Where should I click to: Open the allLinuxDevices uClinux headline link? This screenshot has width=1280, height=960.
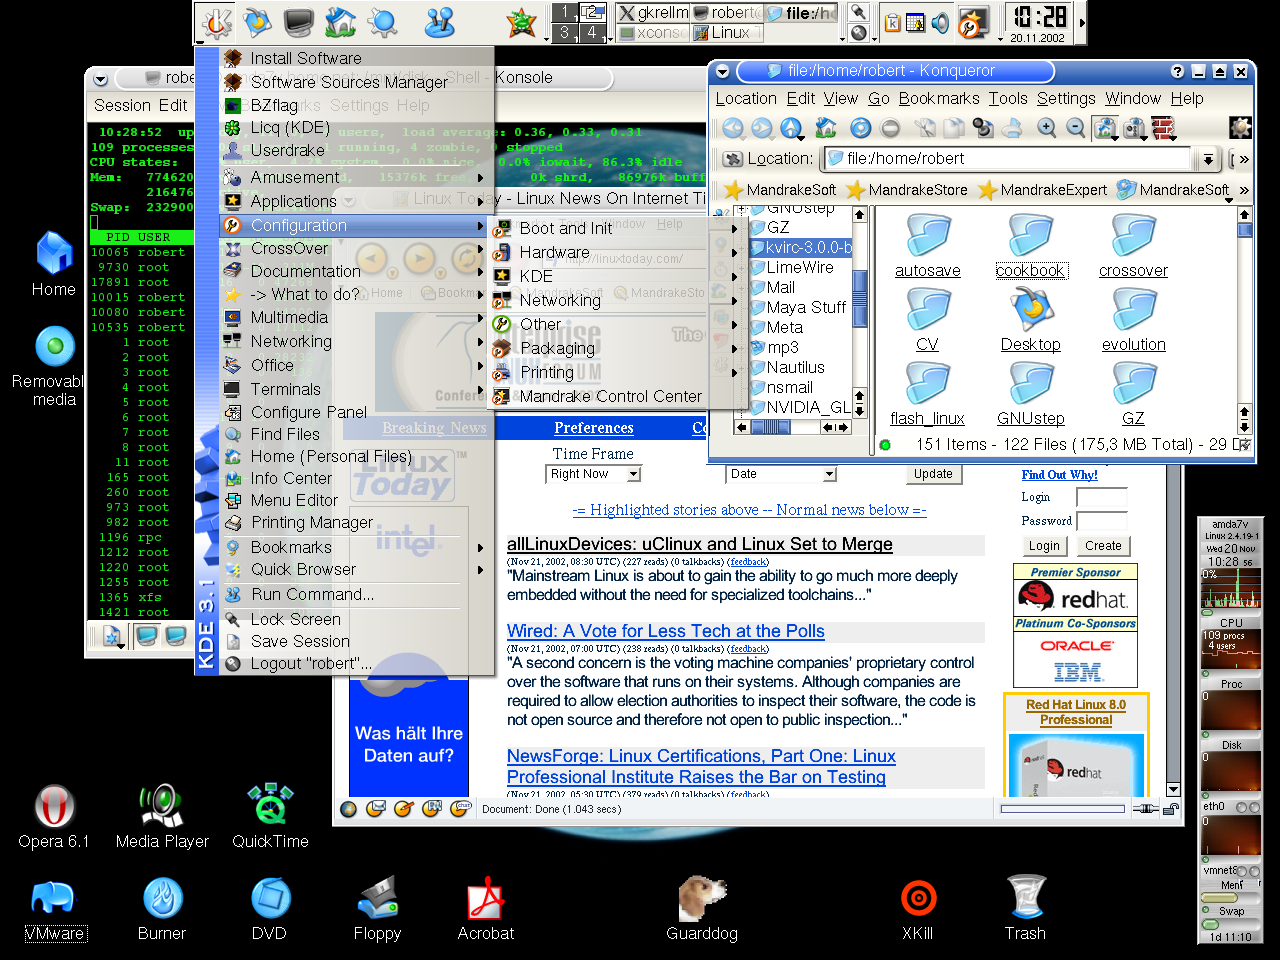(x=700, y=544)
